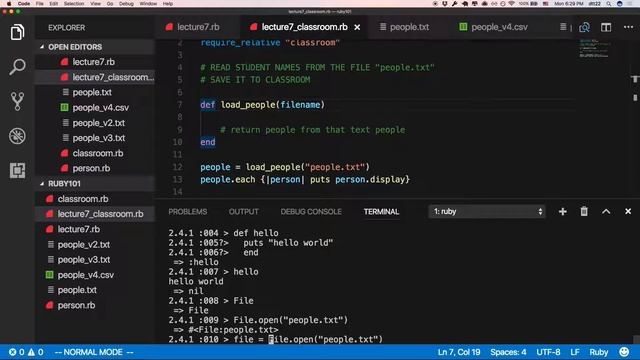Open people_v2.txt in RUBY101 folder
The width and height of the screenshot is (640, 360).
coord(95,244)
